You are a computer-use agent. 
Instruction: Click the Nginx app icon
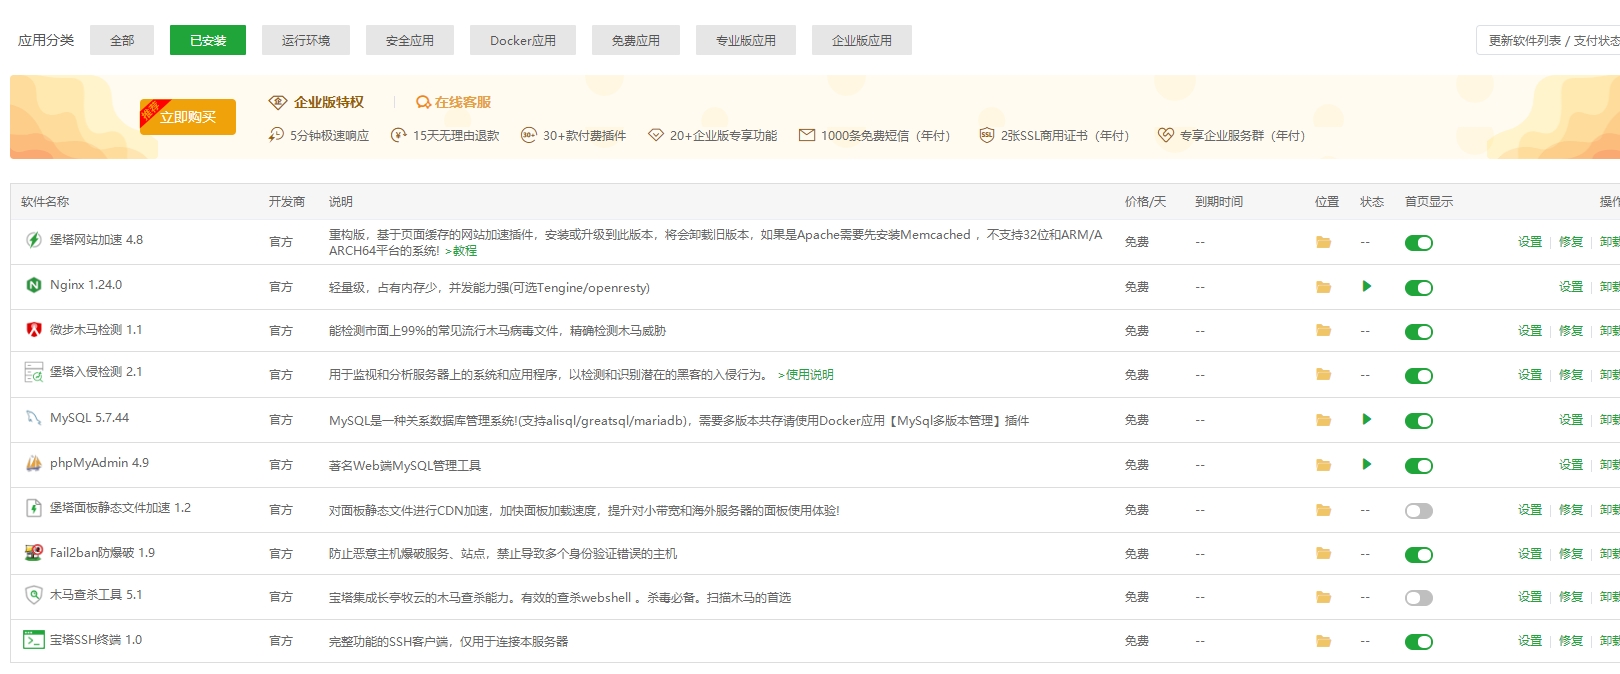pos(34,285)
